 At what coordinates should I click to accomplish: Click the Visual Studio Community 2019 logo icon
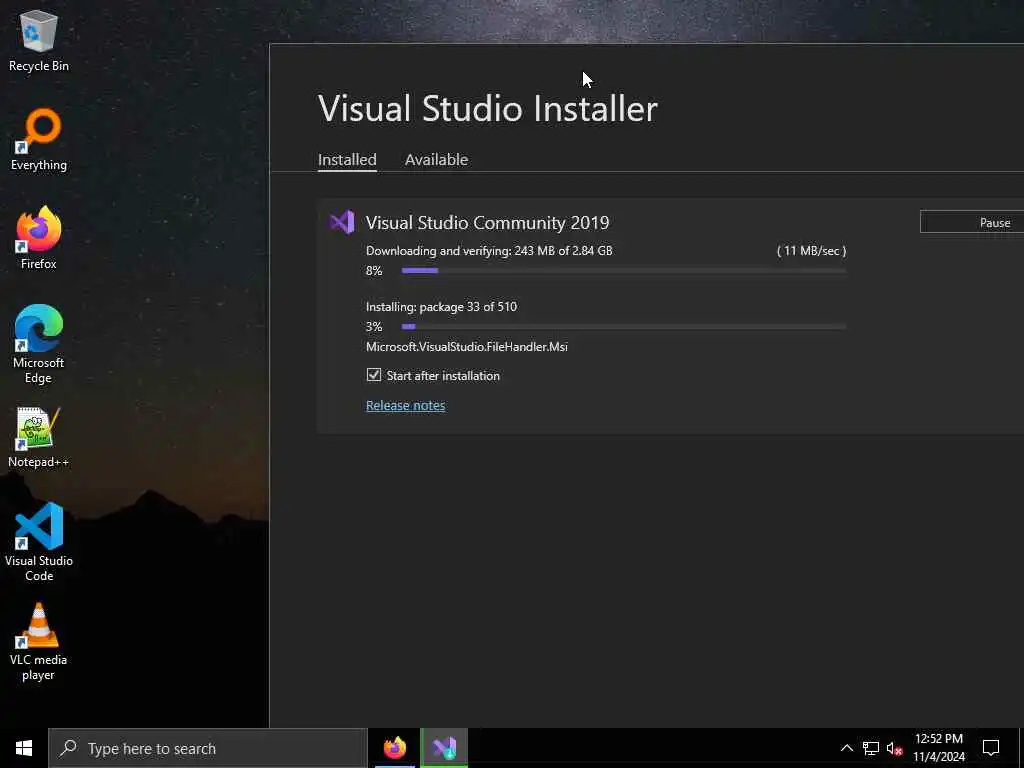pyautogui.click(x=342, y=223)
